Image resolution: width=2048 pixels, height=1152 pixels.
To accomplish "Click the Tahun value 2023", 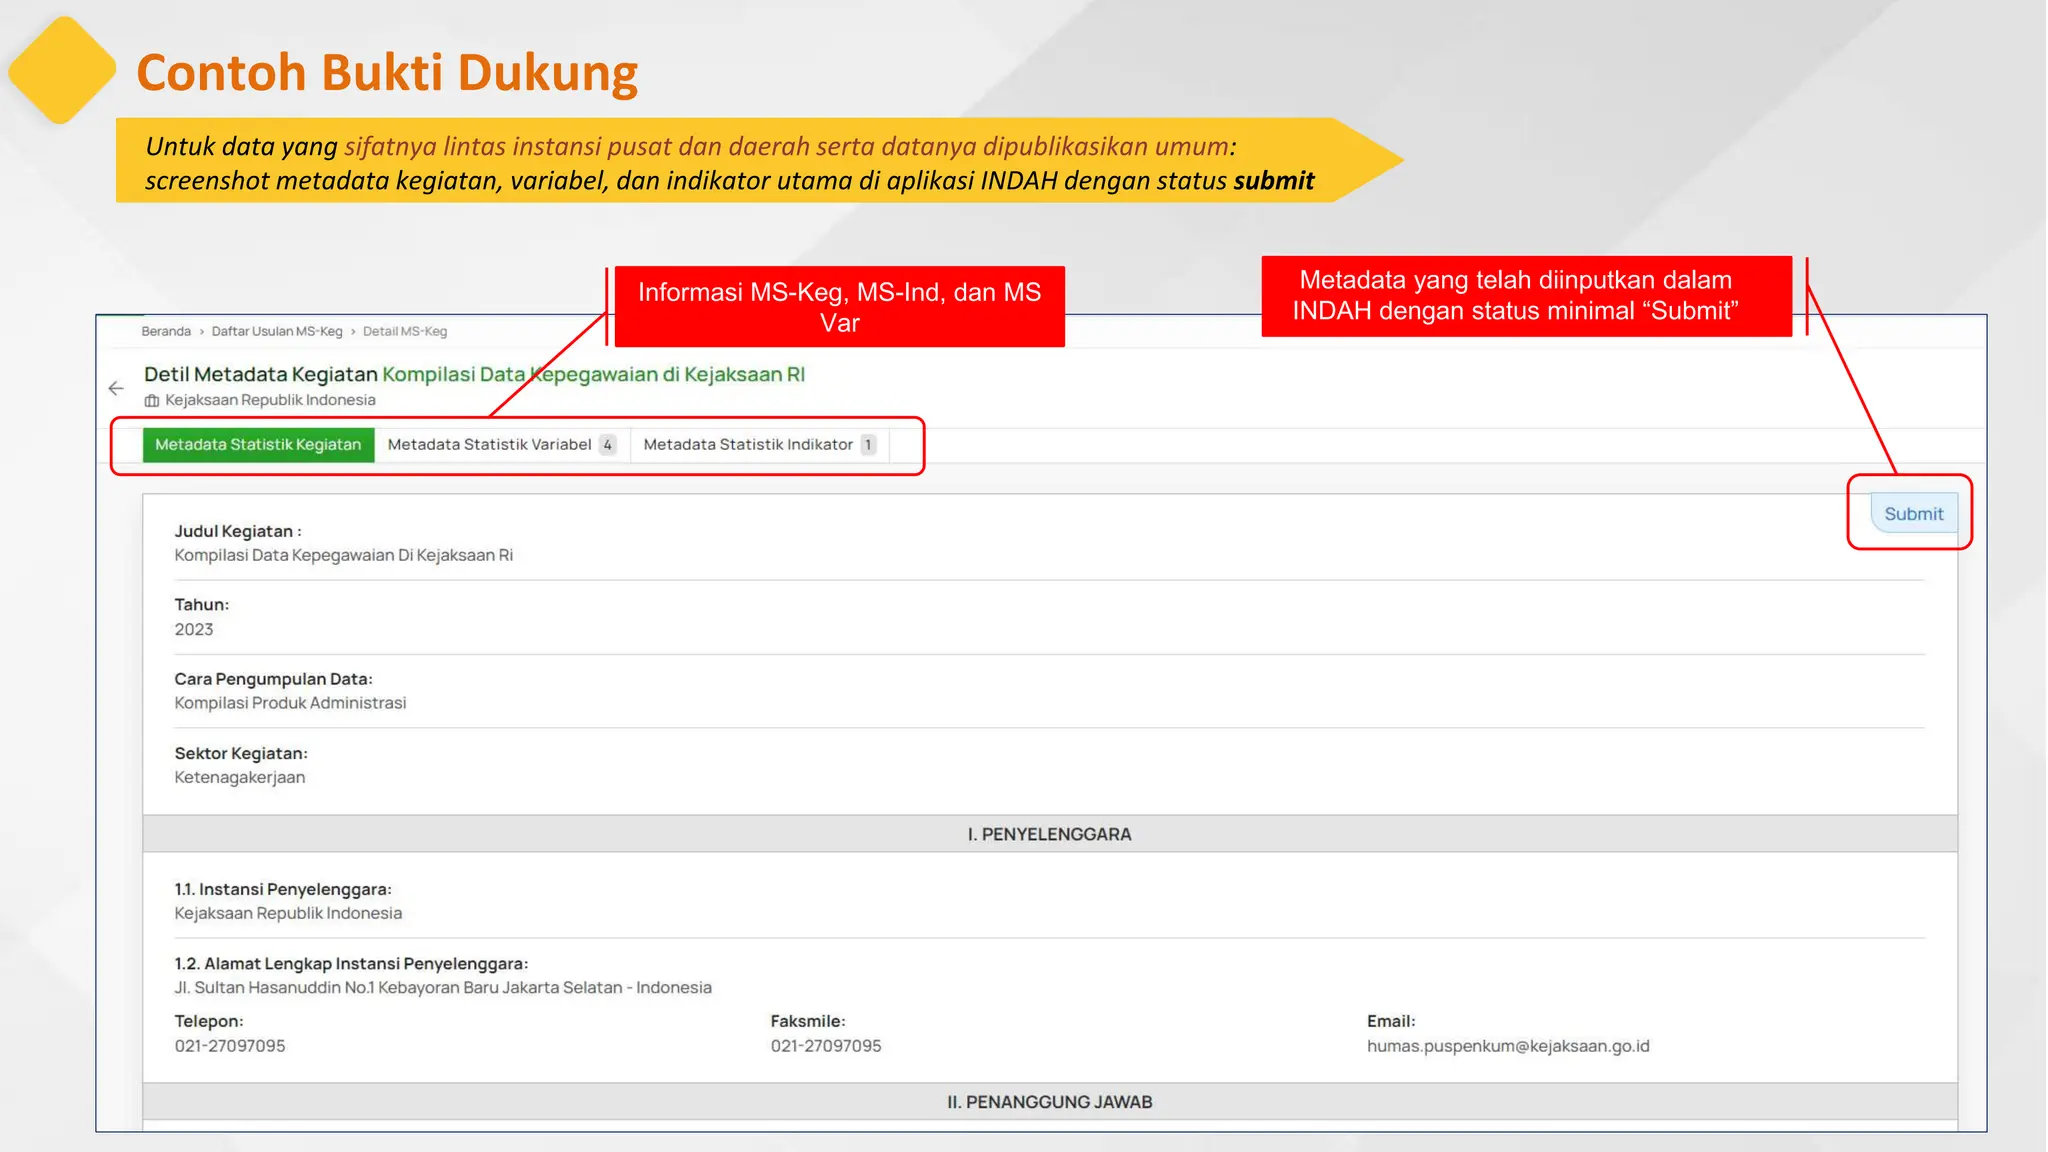I will tap(194, 630).
